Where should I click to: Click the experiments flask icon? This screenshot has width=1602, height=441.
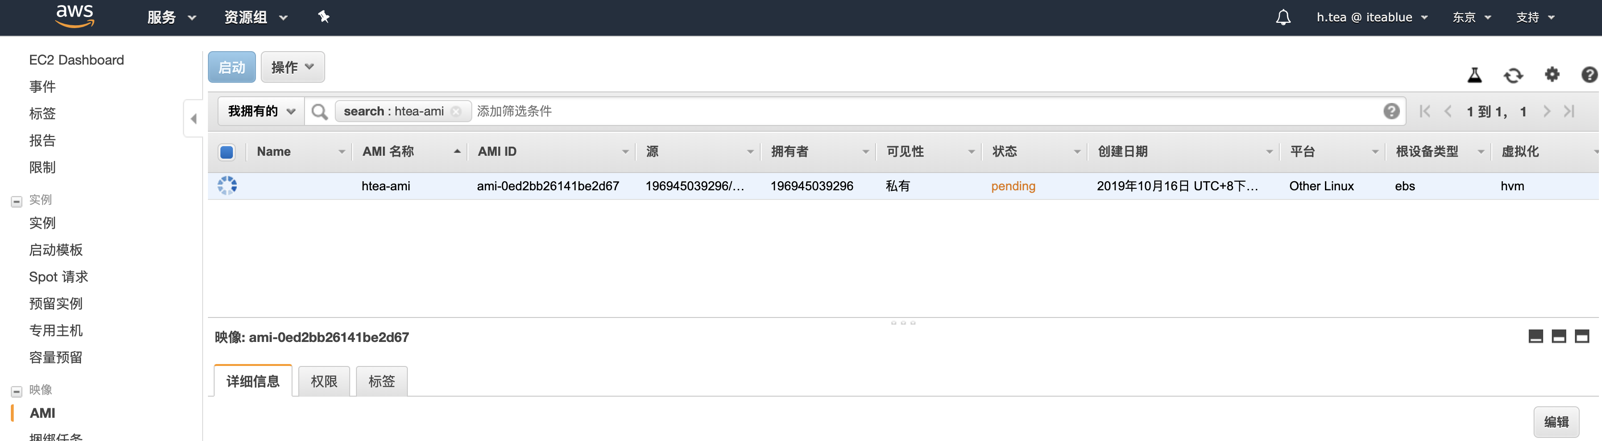pos(1474,75)
